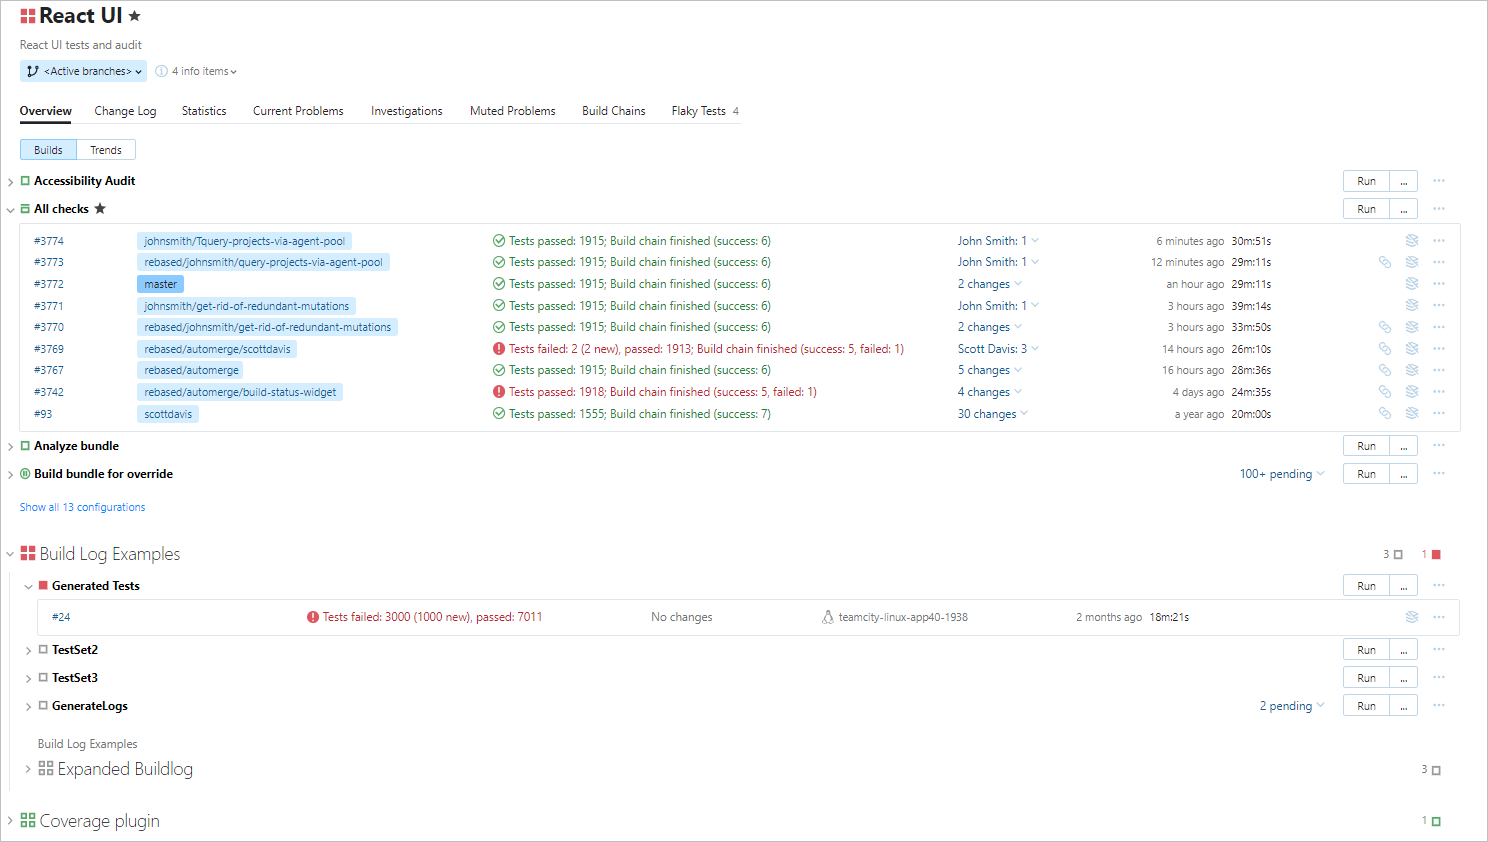Screen dimensions: 1488x842
Task: Click the layers icon in build #3769 row
Action: pyautogui.click(x=1412, y=349)
